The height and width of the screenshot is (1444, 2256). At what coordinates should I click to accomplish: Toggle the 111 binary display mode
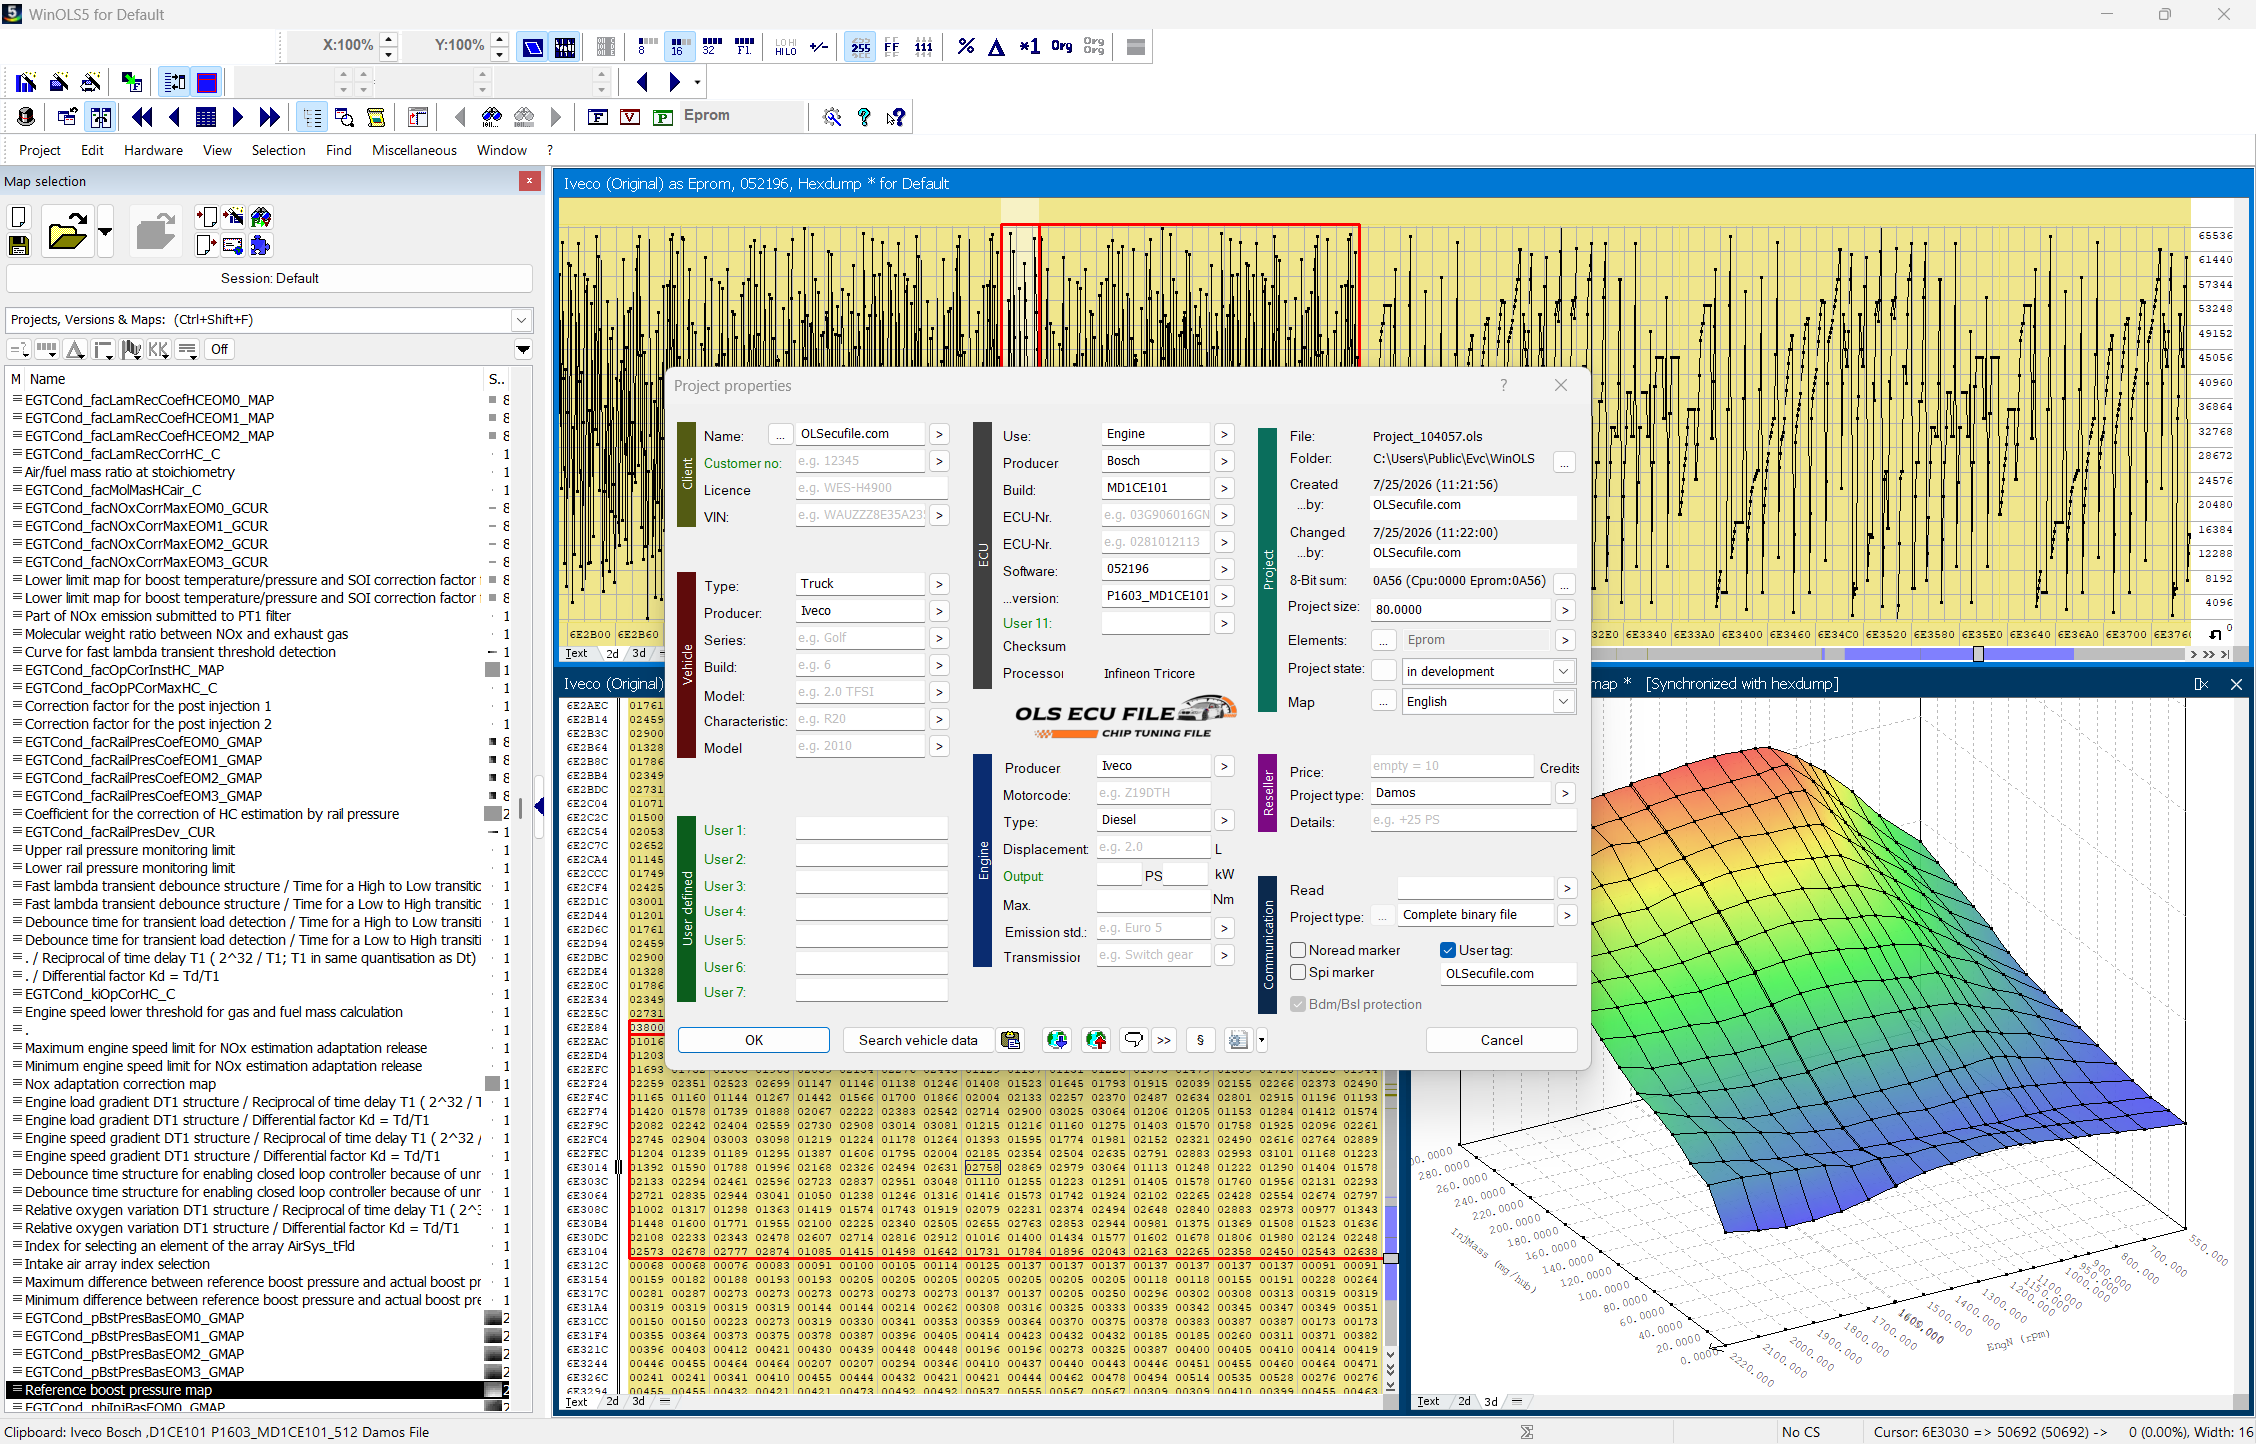click(x=923, y=46)
